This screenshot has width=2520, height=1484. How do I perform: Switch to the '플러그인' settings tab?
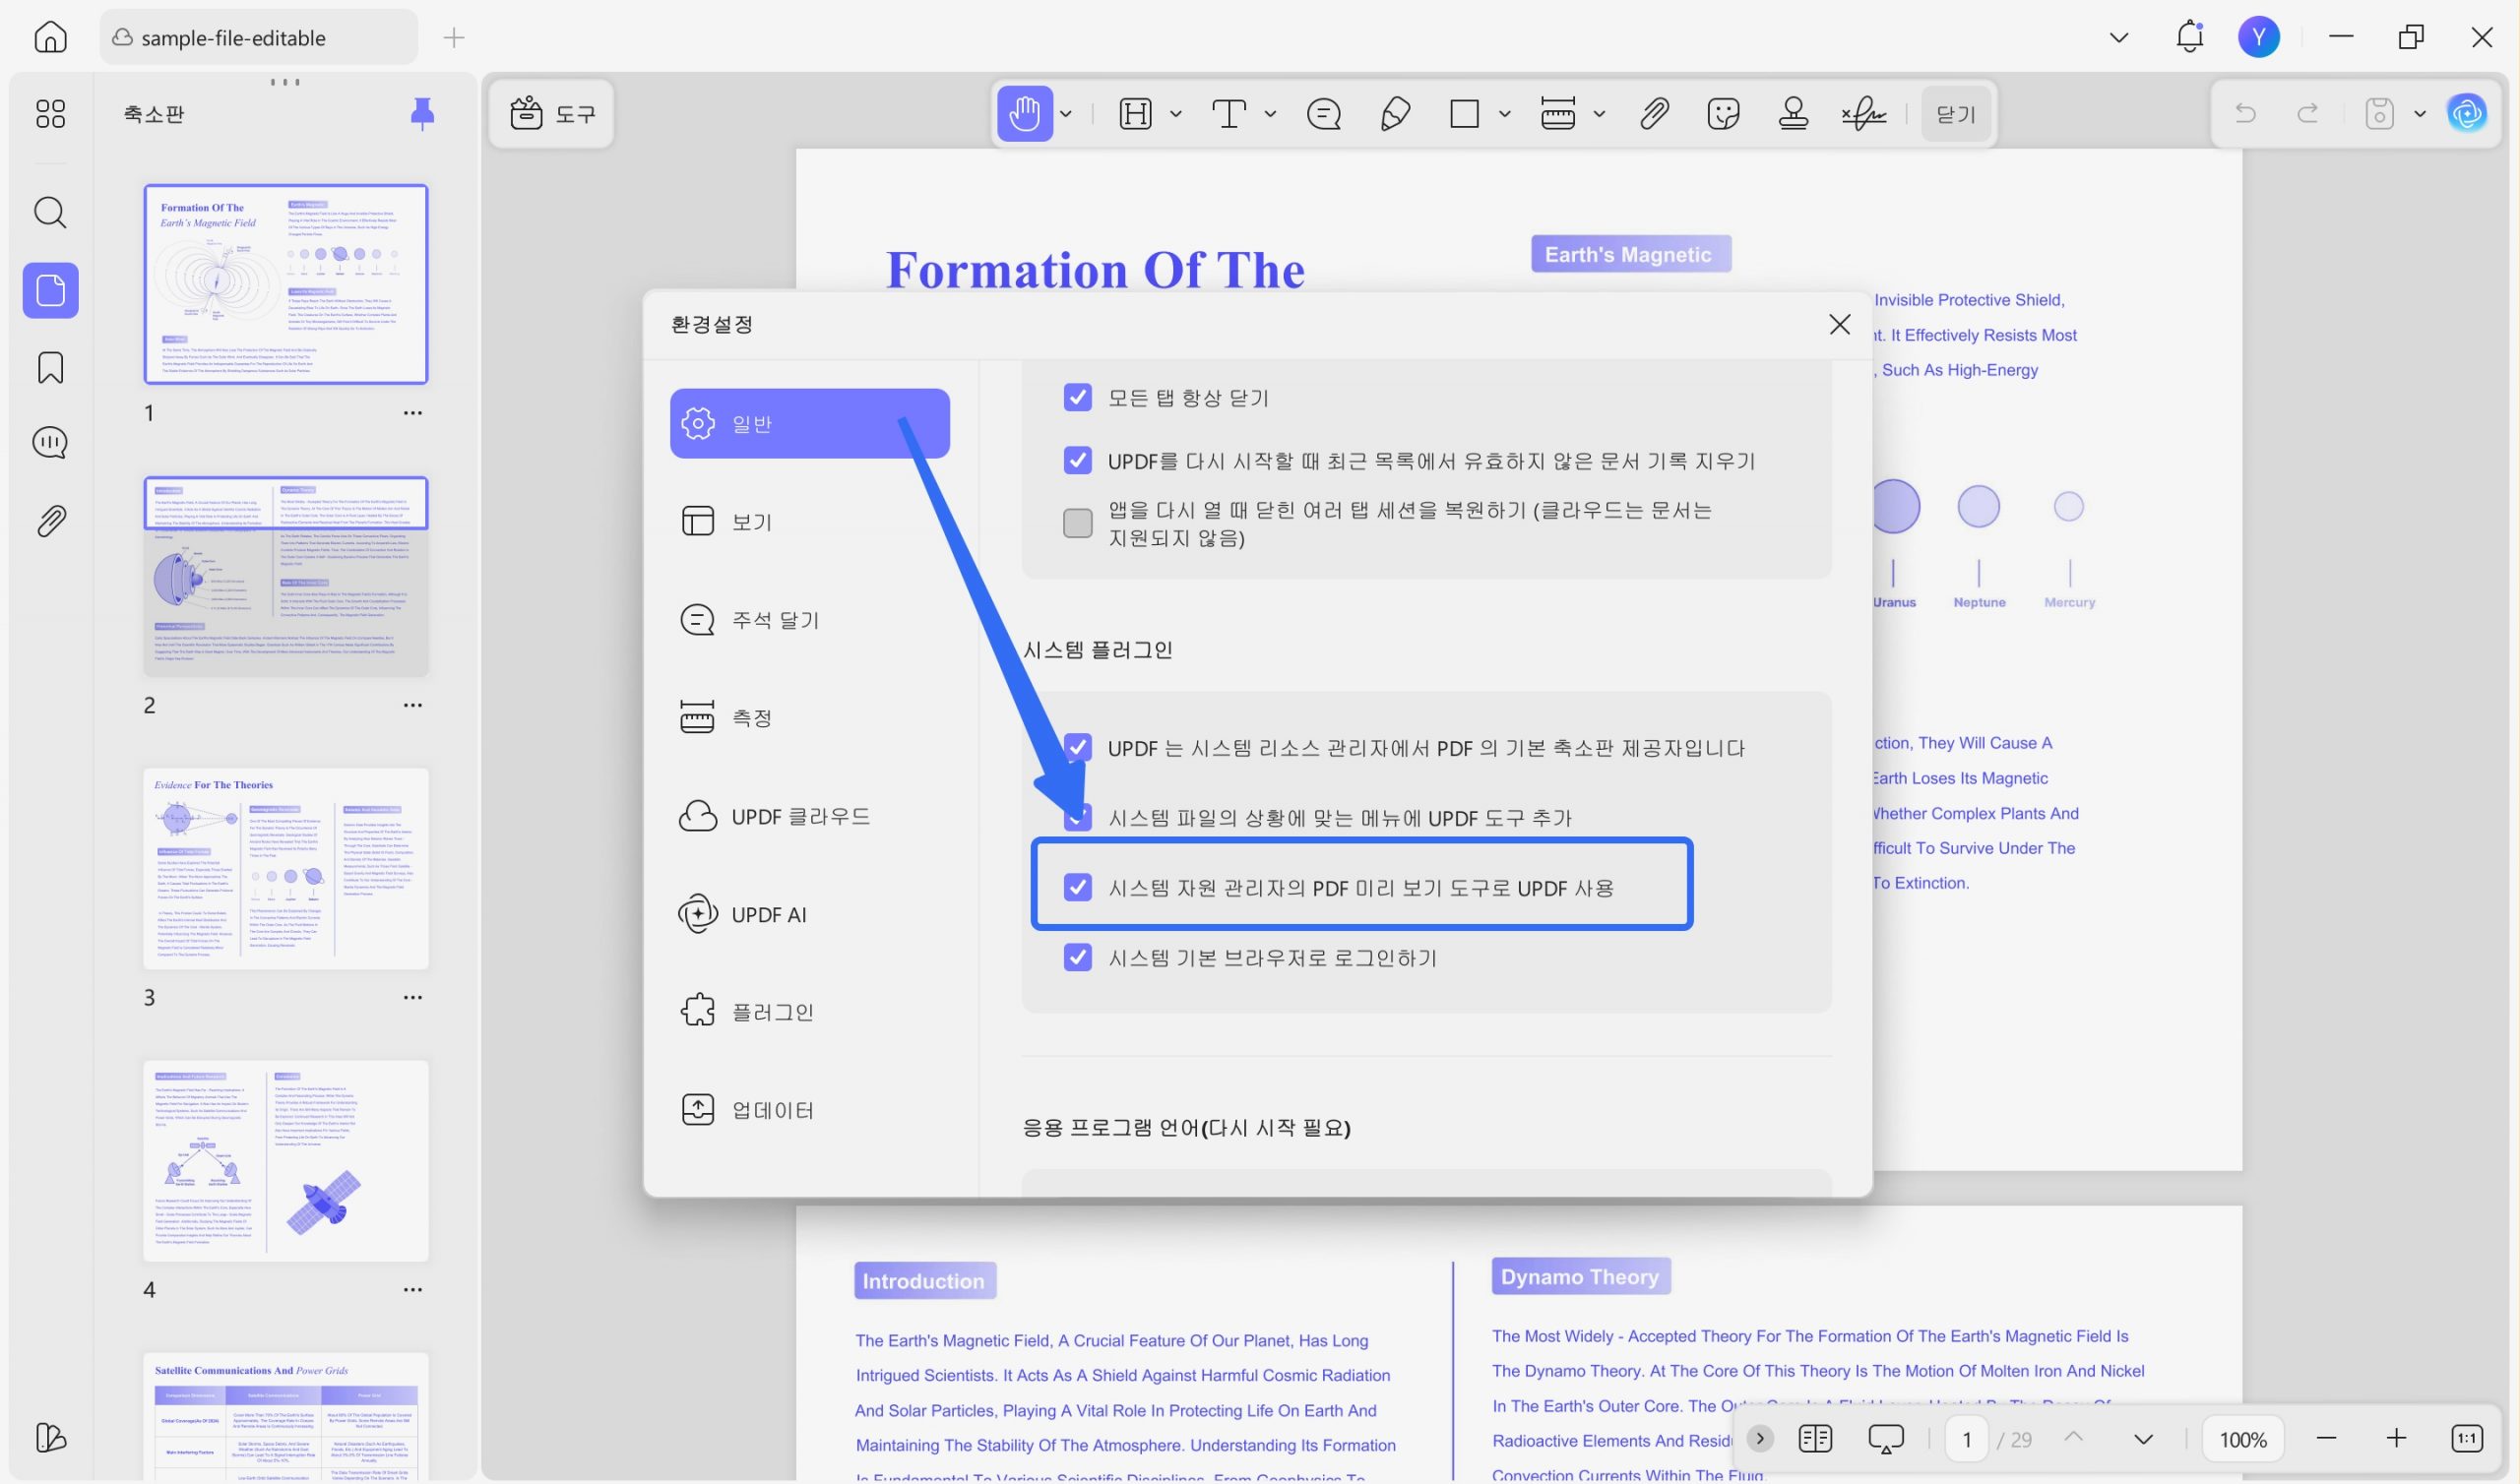(x=810, y=1011)
